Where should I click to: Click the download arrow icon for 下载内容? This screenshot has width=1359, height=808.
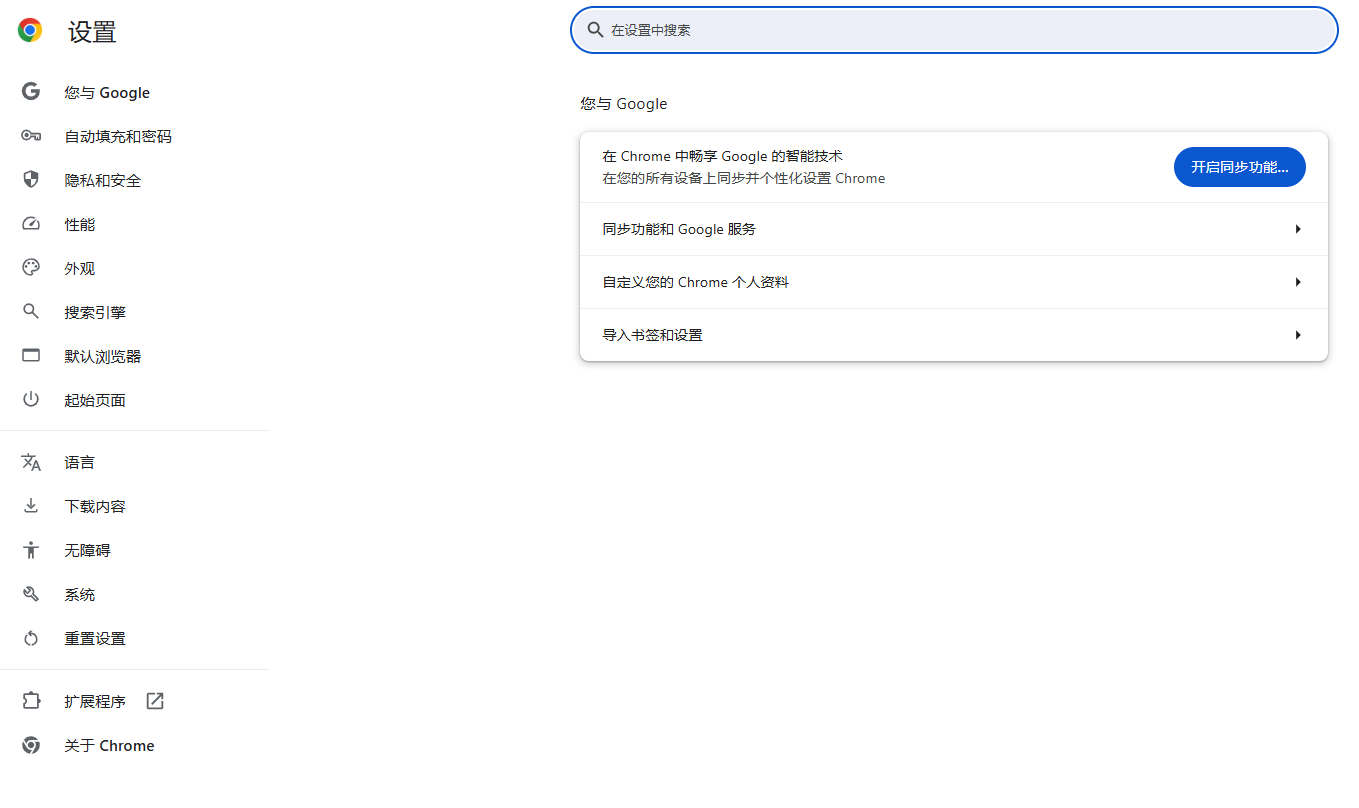pos(31,506)
